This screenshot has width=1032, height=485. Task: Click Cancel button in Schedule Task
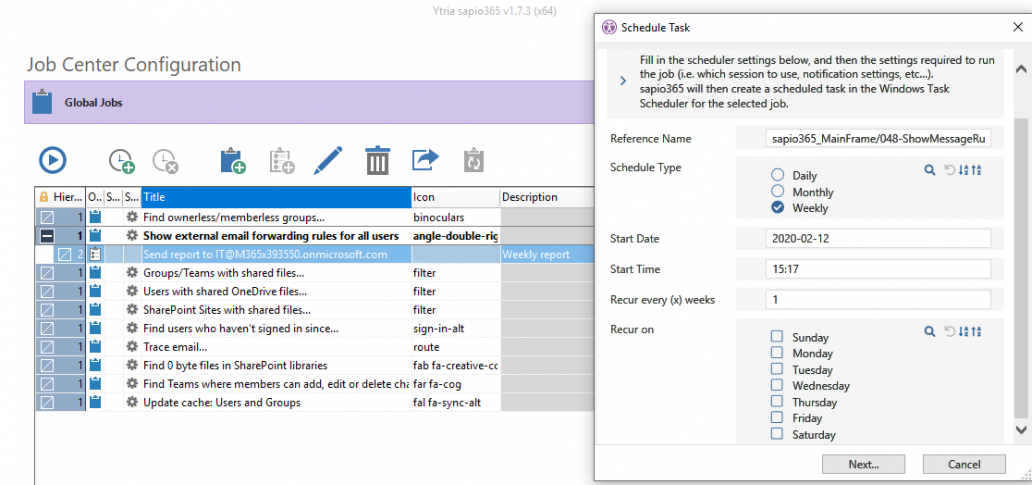pyautogui.click(x=964, y=464)
